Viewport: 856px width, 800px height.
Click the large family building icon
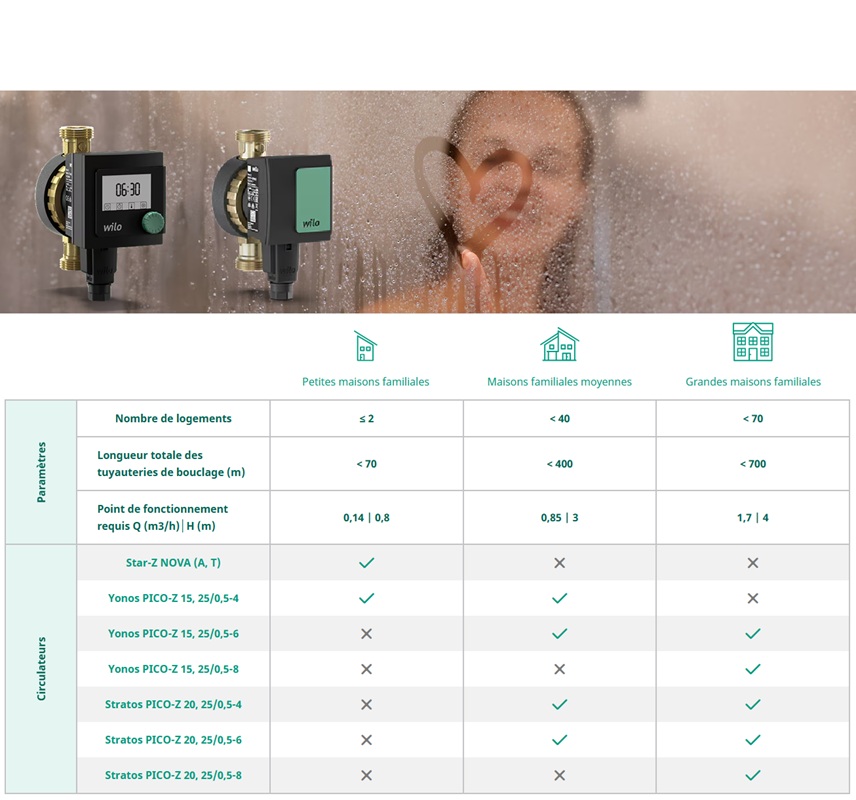(753, 342)
